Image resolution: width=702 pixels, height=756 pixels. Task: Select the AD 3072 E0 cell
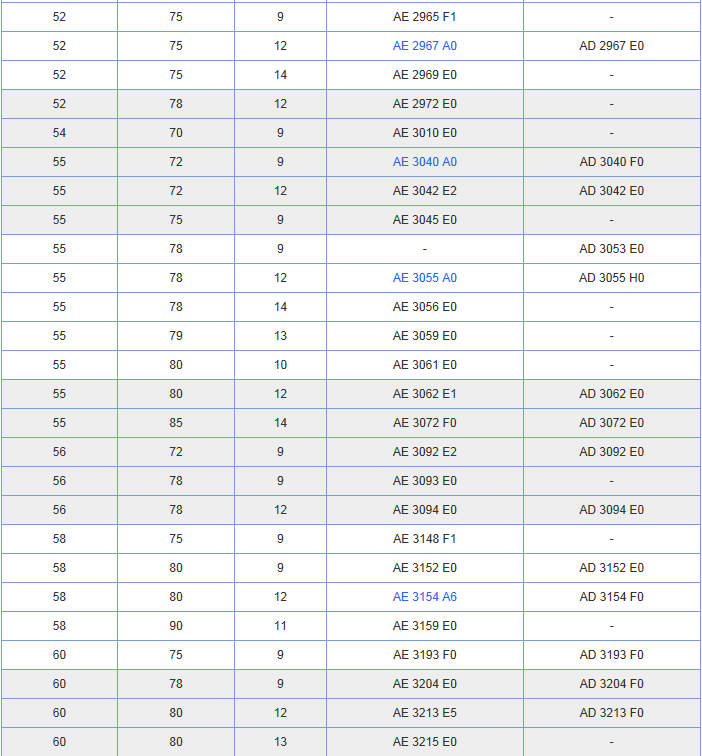pyautogui.click(x=611, y=423)
